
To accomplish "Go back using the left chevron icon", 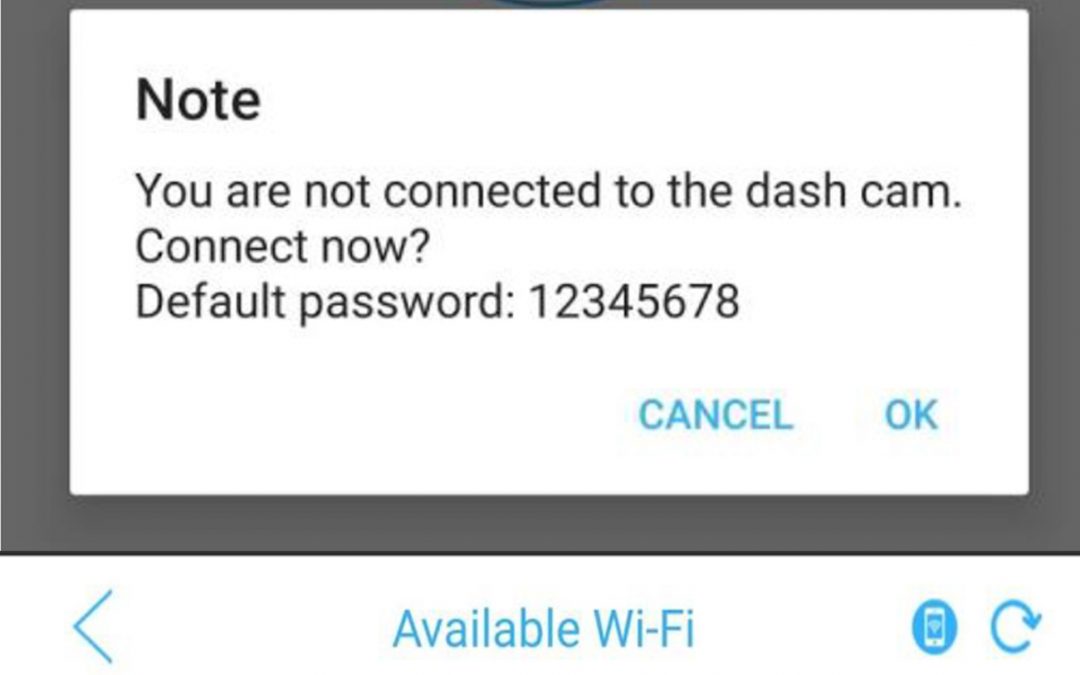I will [93, 626].
